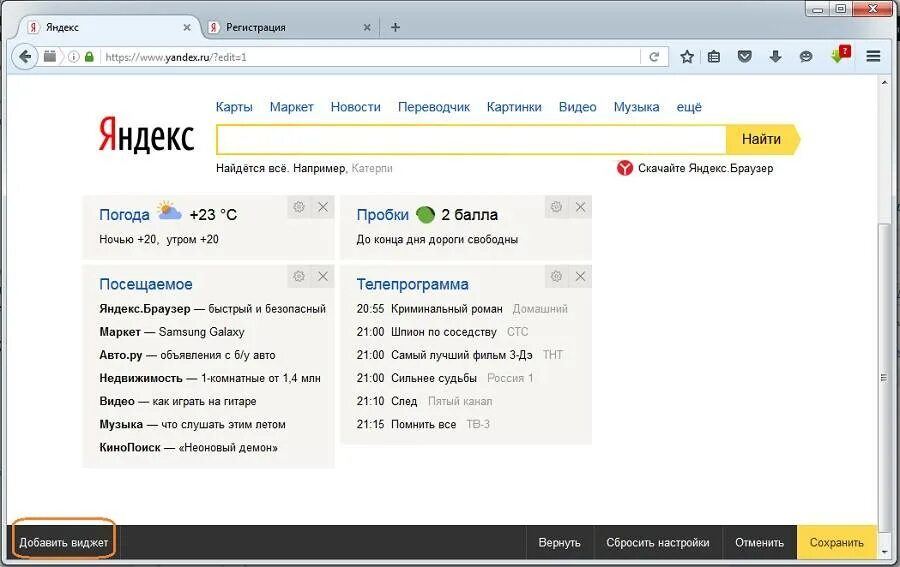Screen dimensions: 900x567
Task: Click the Вернуть button
Action: (560, 542)
